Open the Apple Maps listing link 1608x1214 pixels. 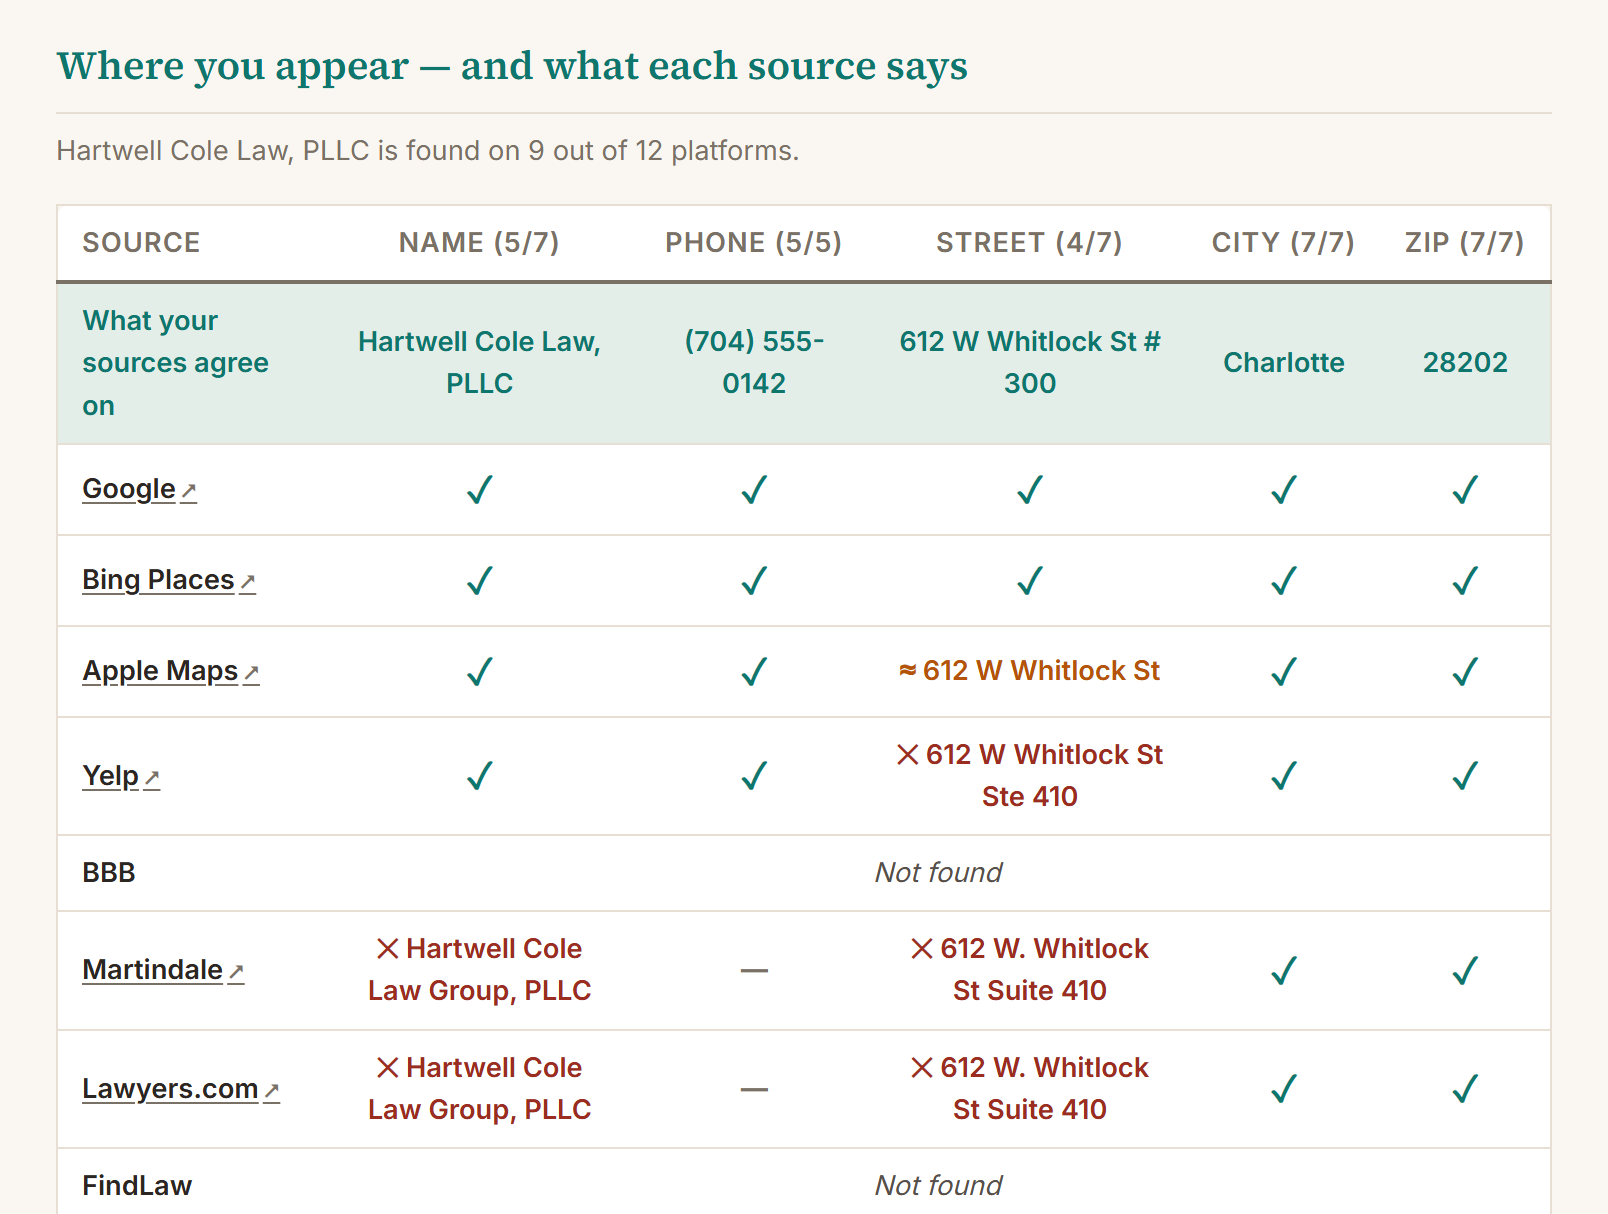(x=171, y=671)
